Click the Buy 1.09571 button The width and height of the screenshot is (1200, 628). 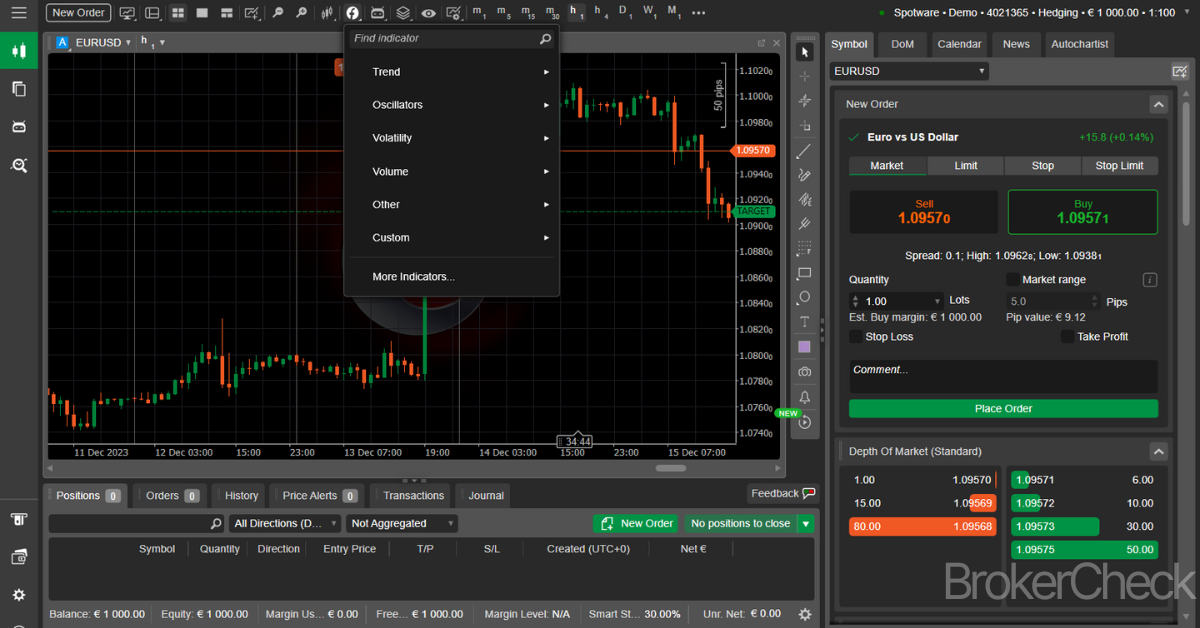click(x=1083, y=212)
